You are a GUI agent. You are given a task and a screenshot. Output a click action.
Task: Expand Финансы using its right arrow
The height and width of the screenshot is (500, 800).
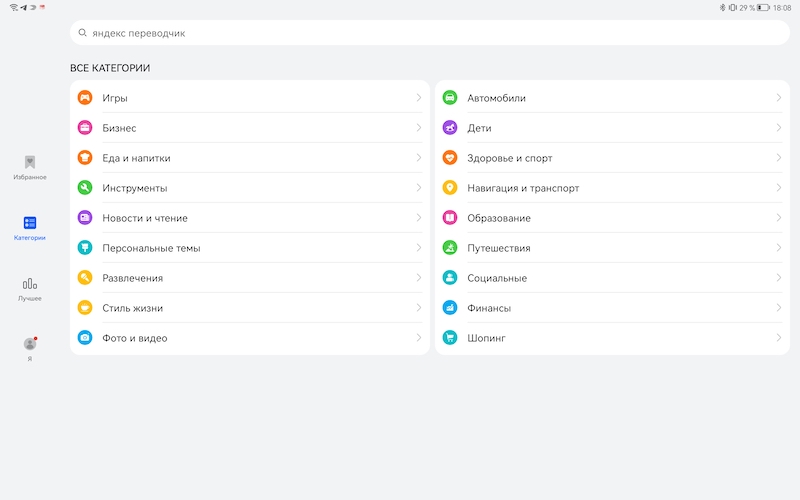pos(779,308)
